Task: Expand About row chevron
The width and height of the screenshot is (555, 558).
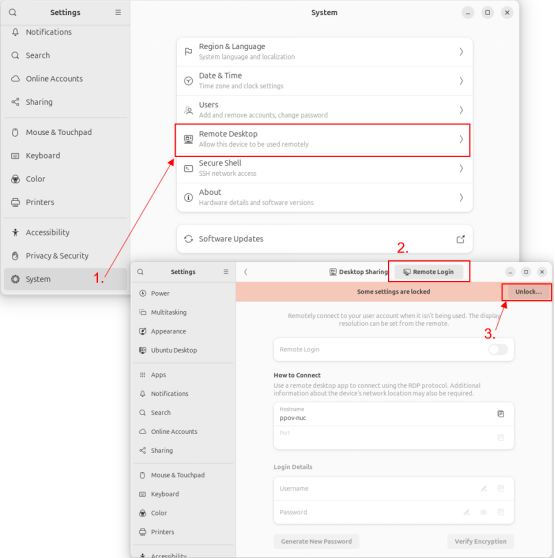Action: [461, 198]
